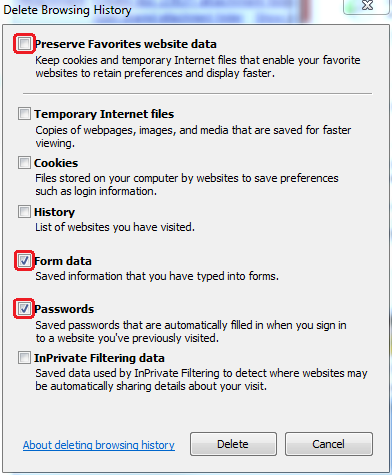
Task: Click the bold Temporary Internet files label
Action: (x=104, y=114)
